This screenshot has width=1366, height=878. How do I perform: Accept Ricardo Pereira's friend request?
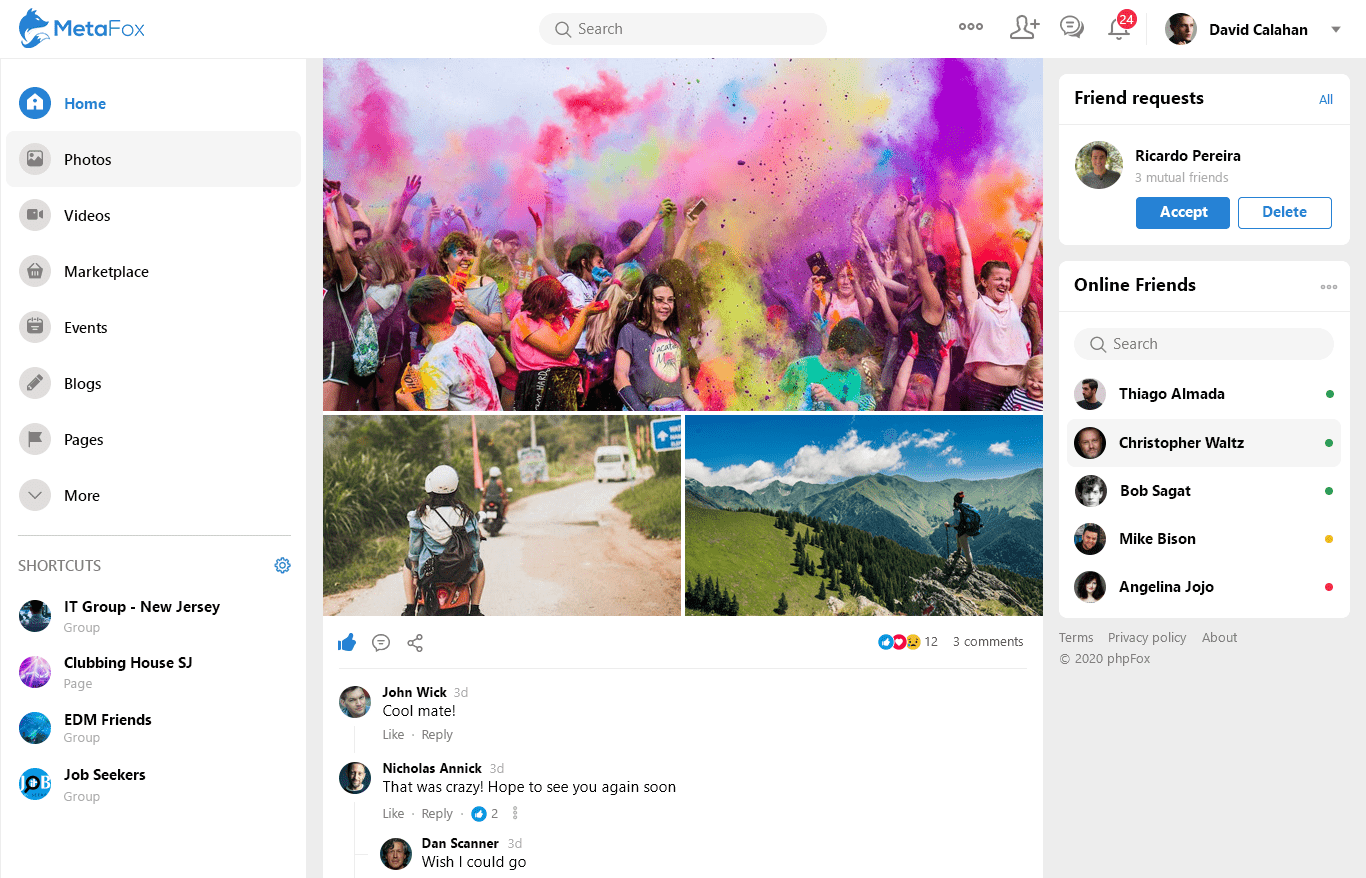pyautogui.click(x=1183, y=213)
